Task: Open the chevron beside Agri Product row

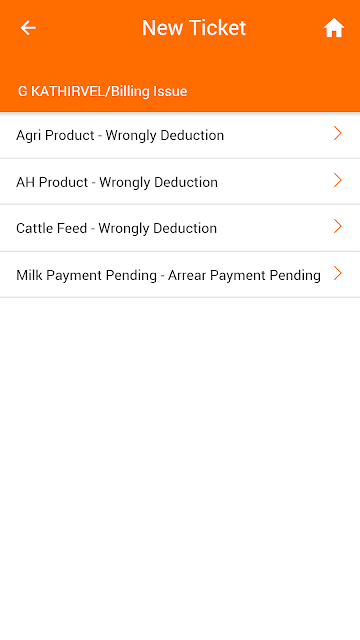Action: pyautogui.click(x=337, y=133)
